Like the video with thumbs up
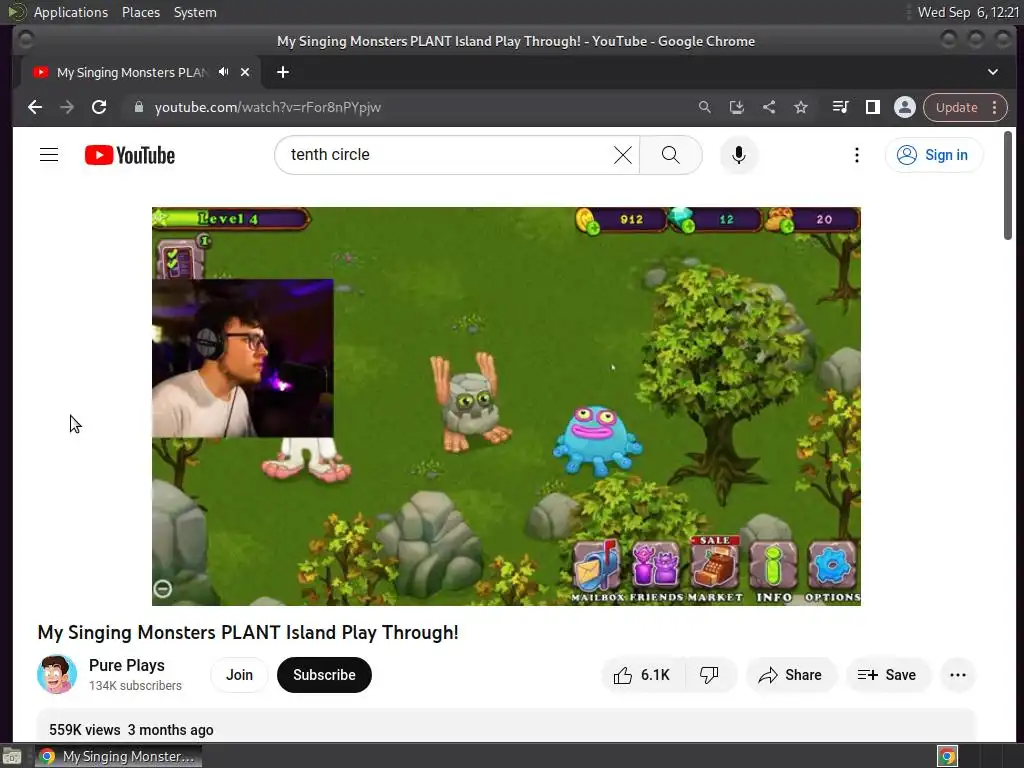1024x768 pixels. [x=643, y=675]
